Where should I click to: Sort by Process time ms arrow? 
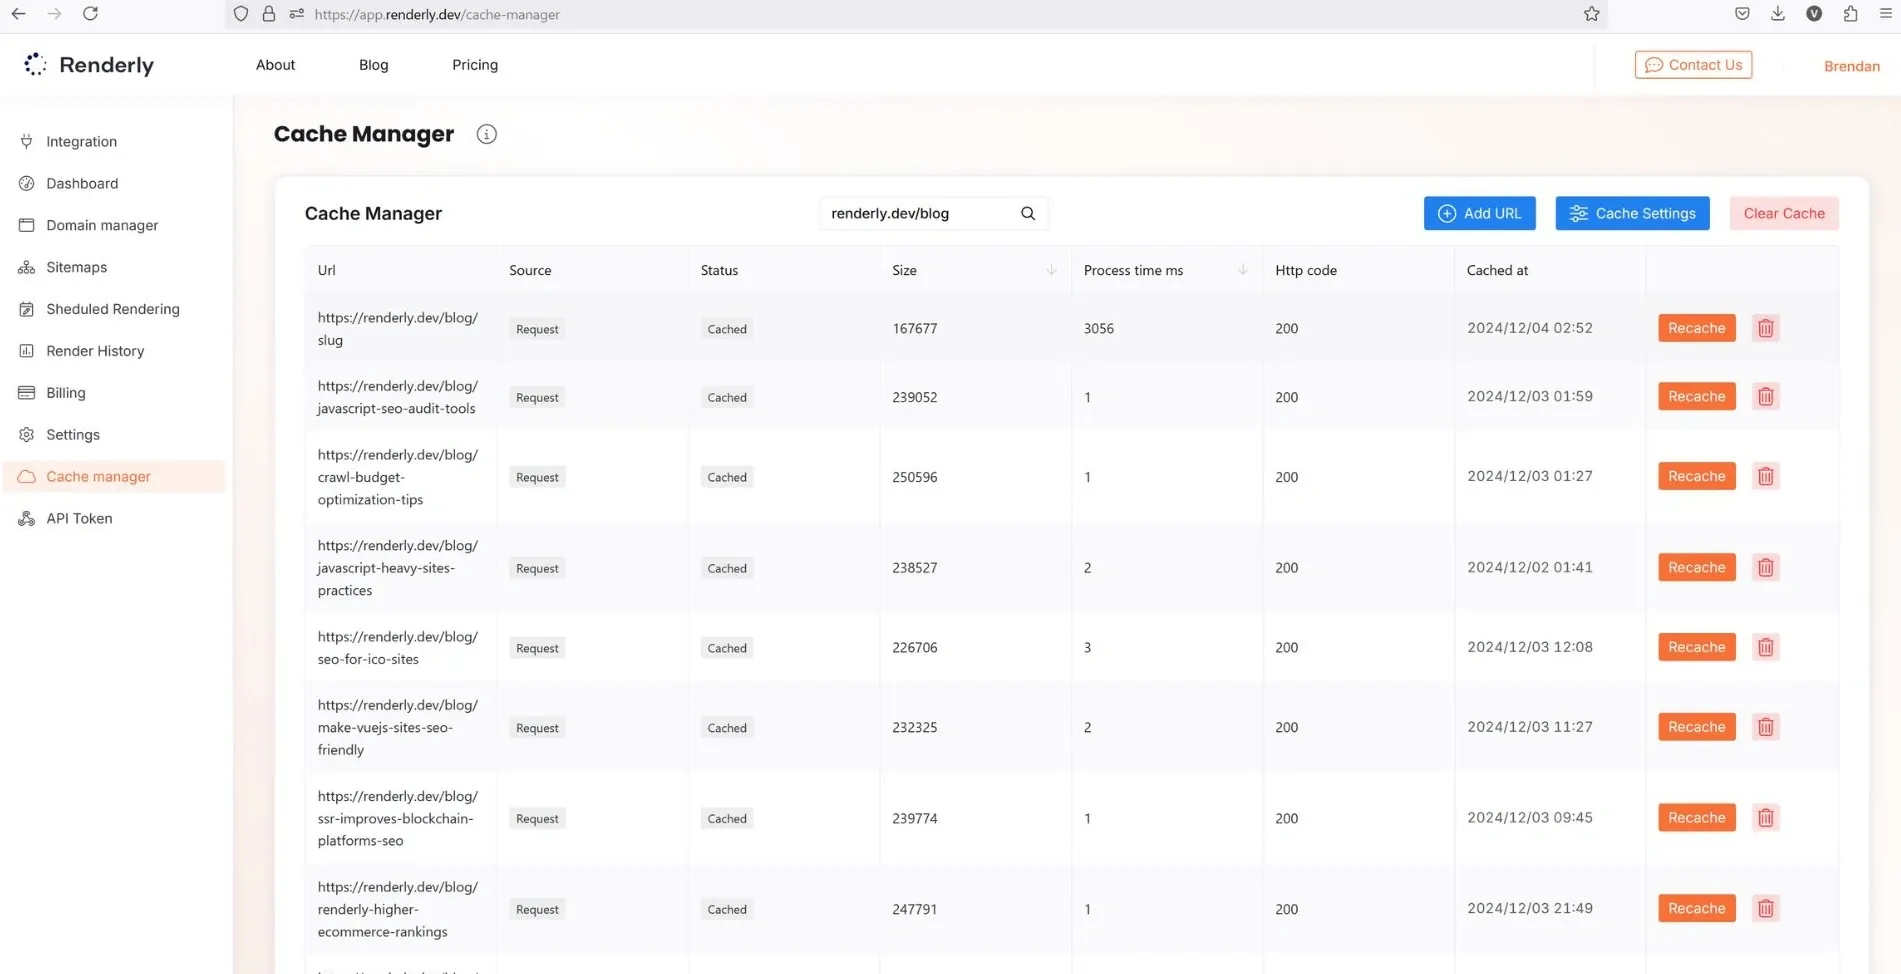coord(1242,270)
